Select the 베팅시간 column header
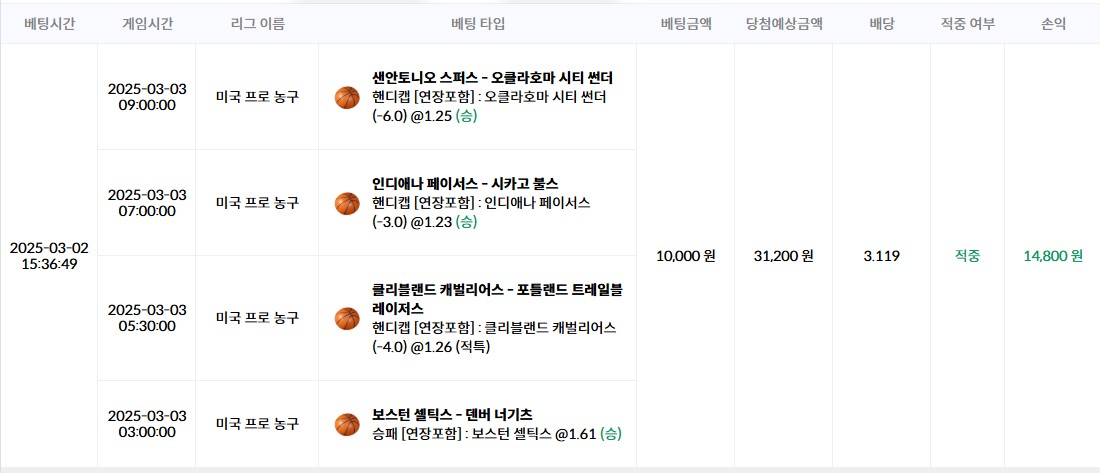This screenshot has width=1100, height=473. pyautogui.click(x=49, y=24)
